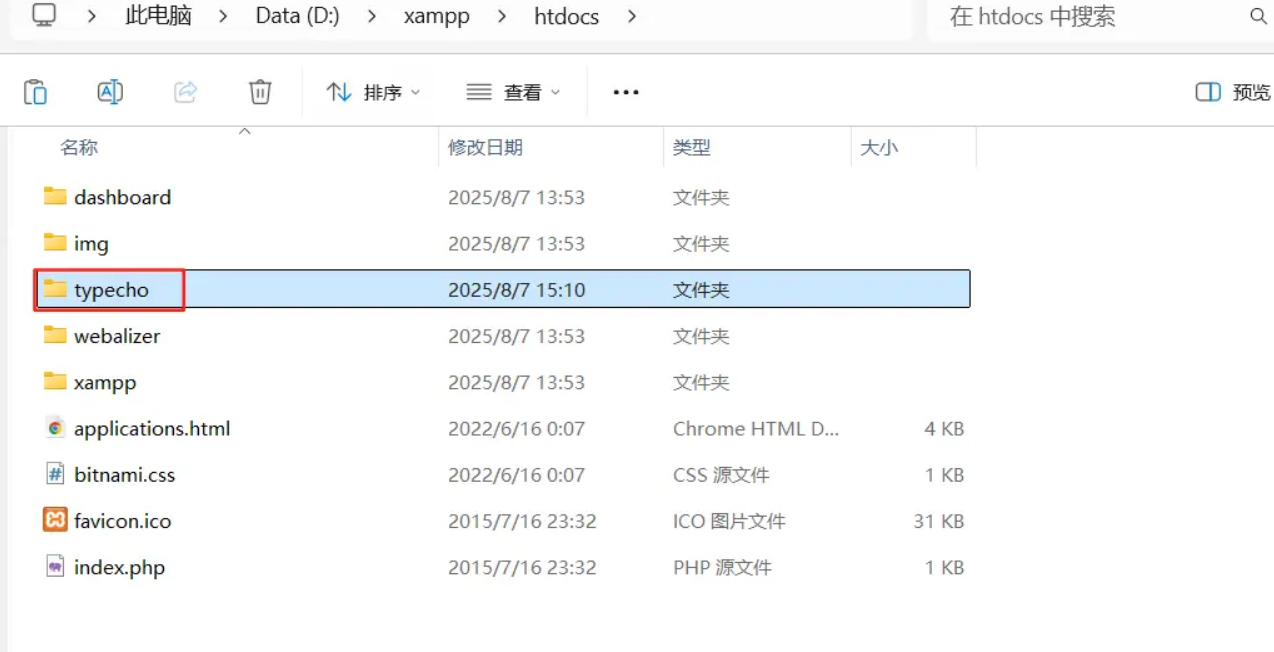Open the 查看 view dropdown
The image size is (1274, 652).
pyautogui.click(x=513, y=92)
